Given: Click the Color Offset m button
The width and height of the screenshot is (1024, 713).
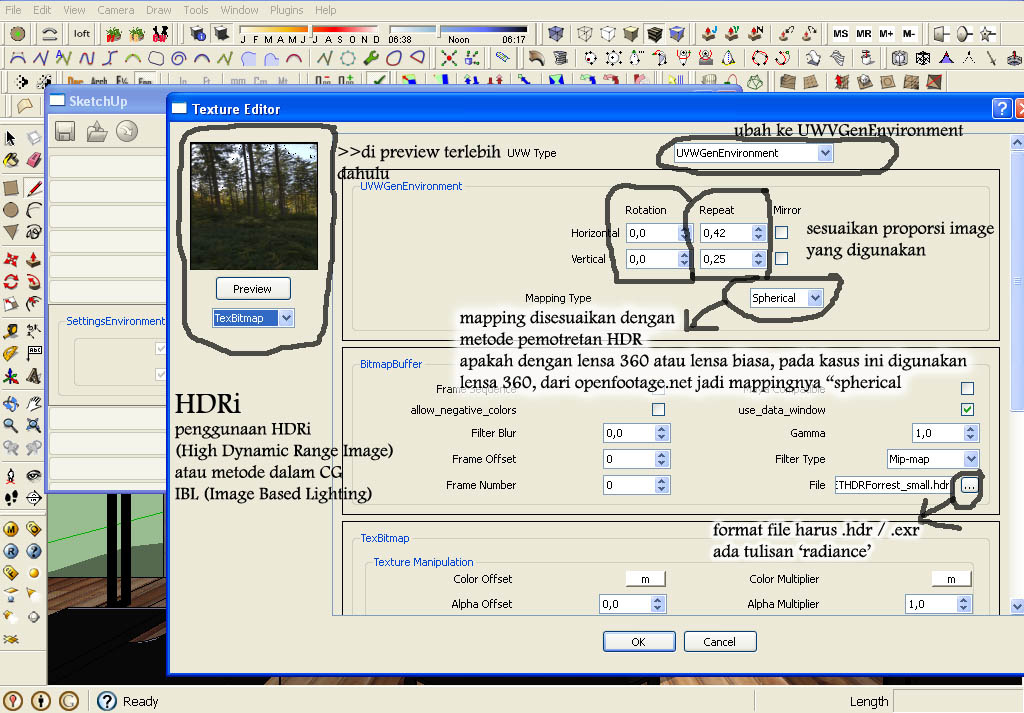Looking at the screenshot, I should click(645, 579).
